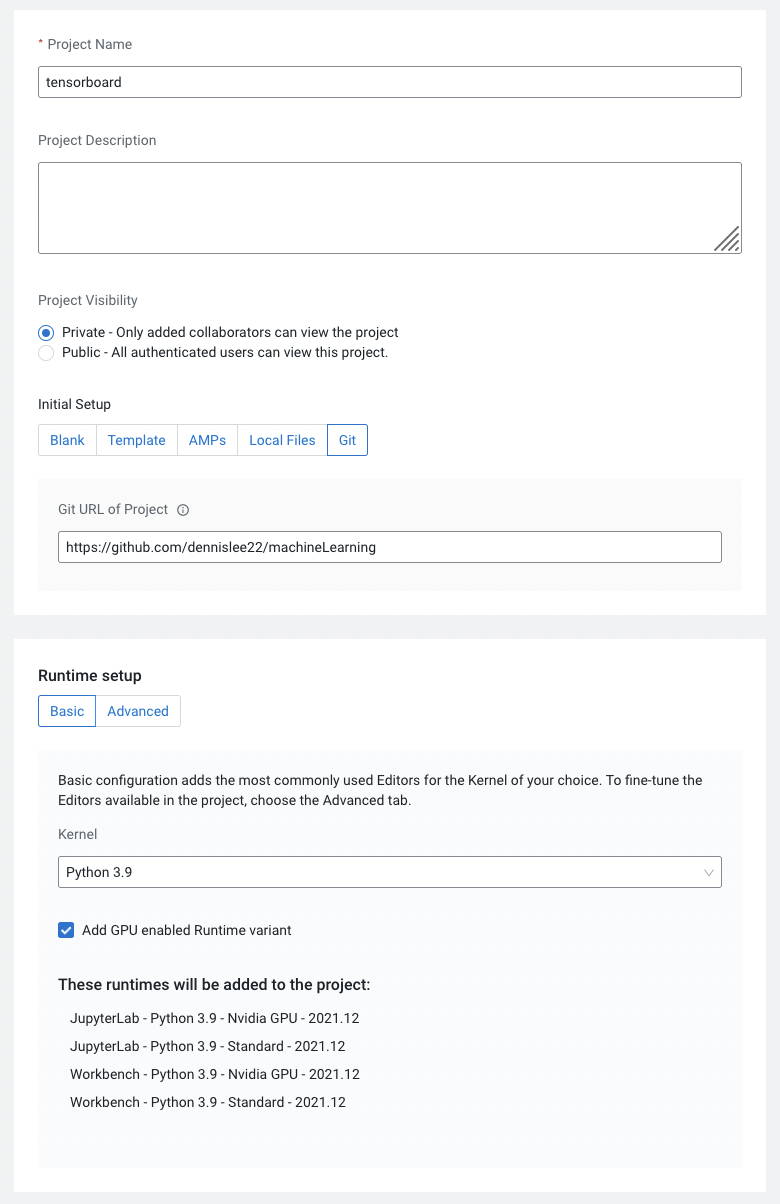This screenshot has width=780, height=1204.
Task: Click the Workbench Nvidia GPU runtime entry
Action: (214, 1074)
